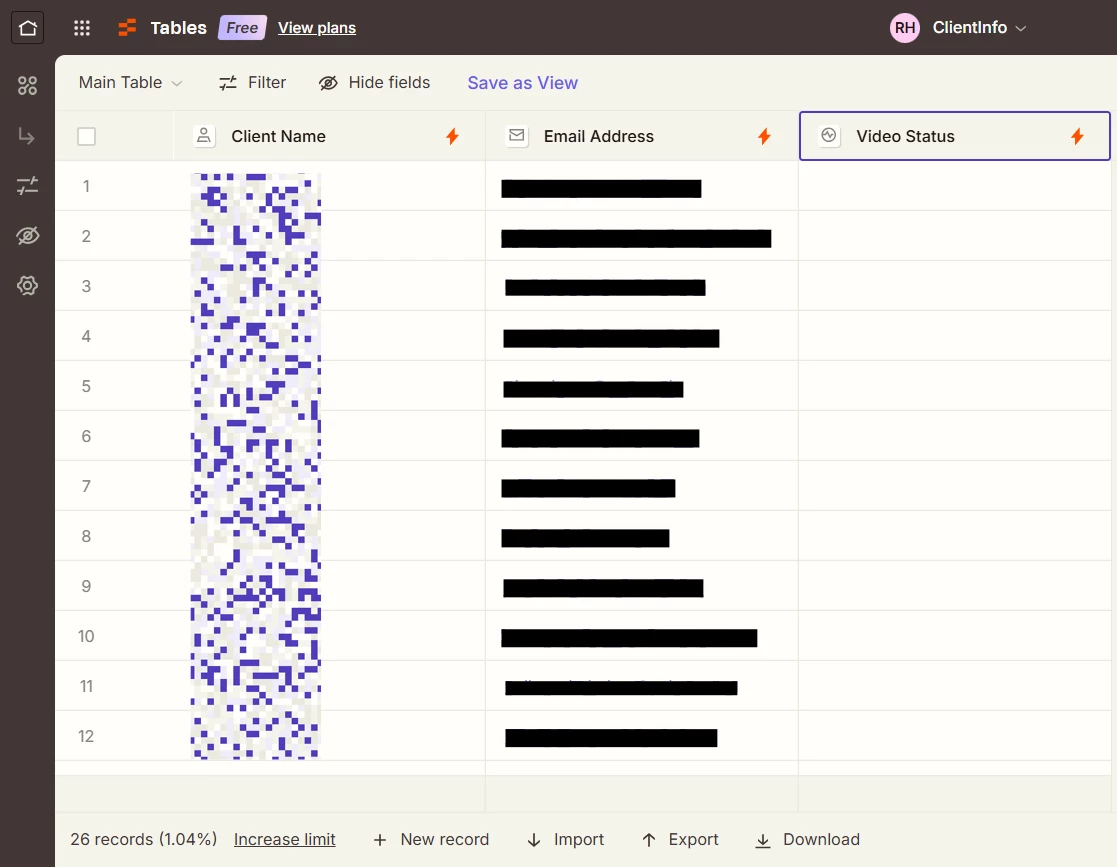1117x867 pixels.
Task: Select the Email Address column header
Action: click(642, 136)
